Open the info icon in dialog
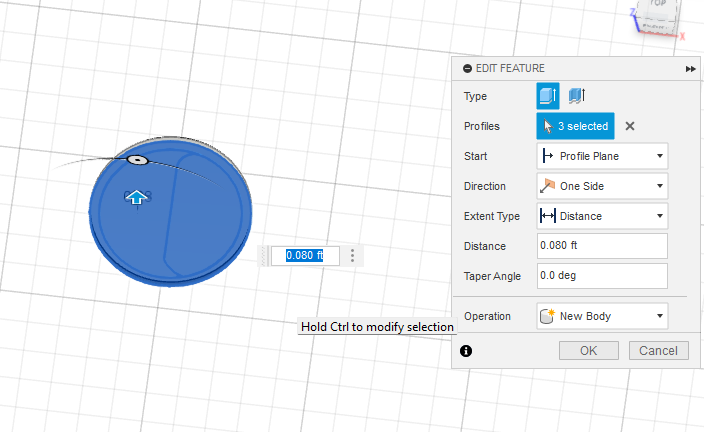The height and width of the screenshot is (432, 704). click(466, 351)
